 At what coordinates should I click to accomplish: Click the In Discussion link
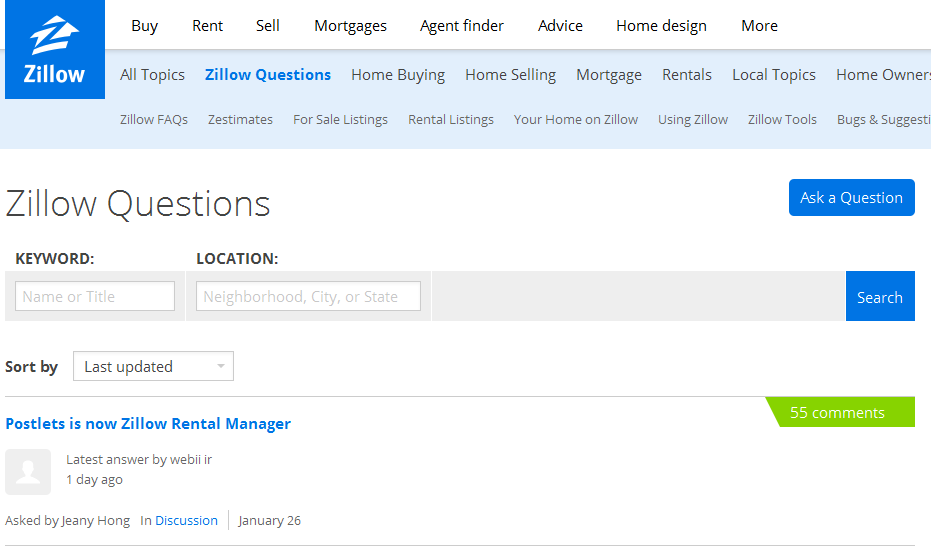click(x=179, y=521)
